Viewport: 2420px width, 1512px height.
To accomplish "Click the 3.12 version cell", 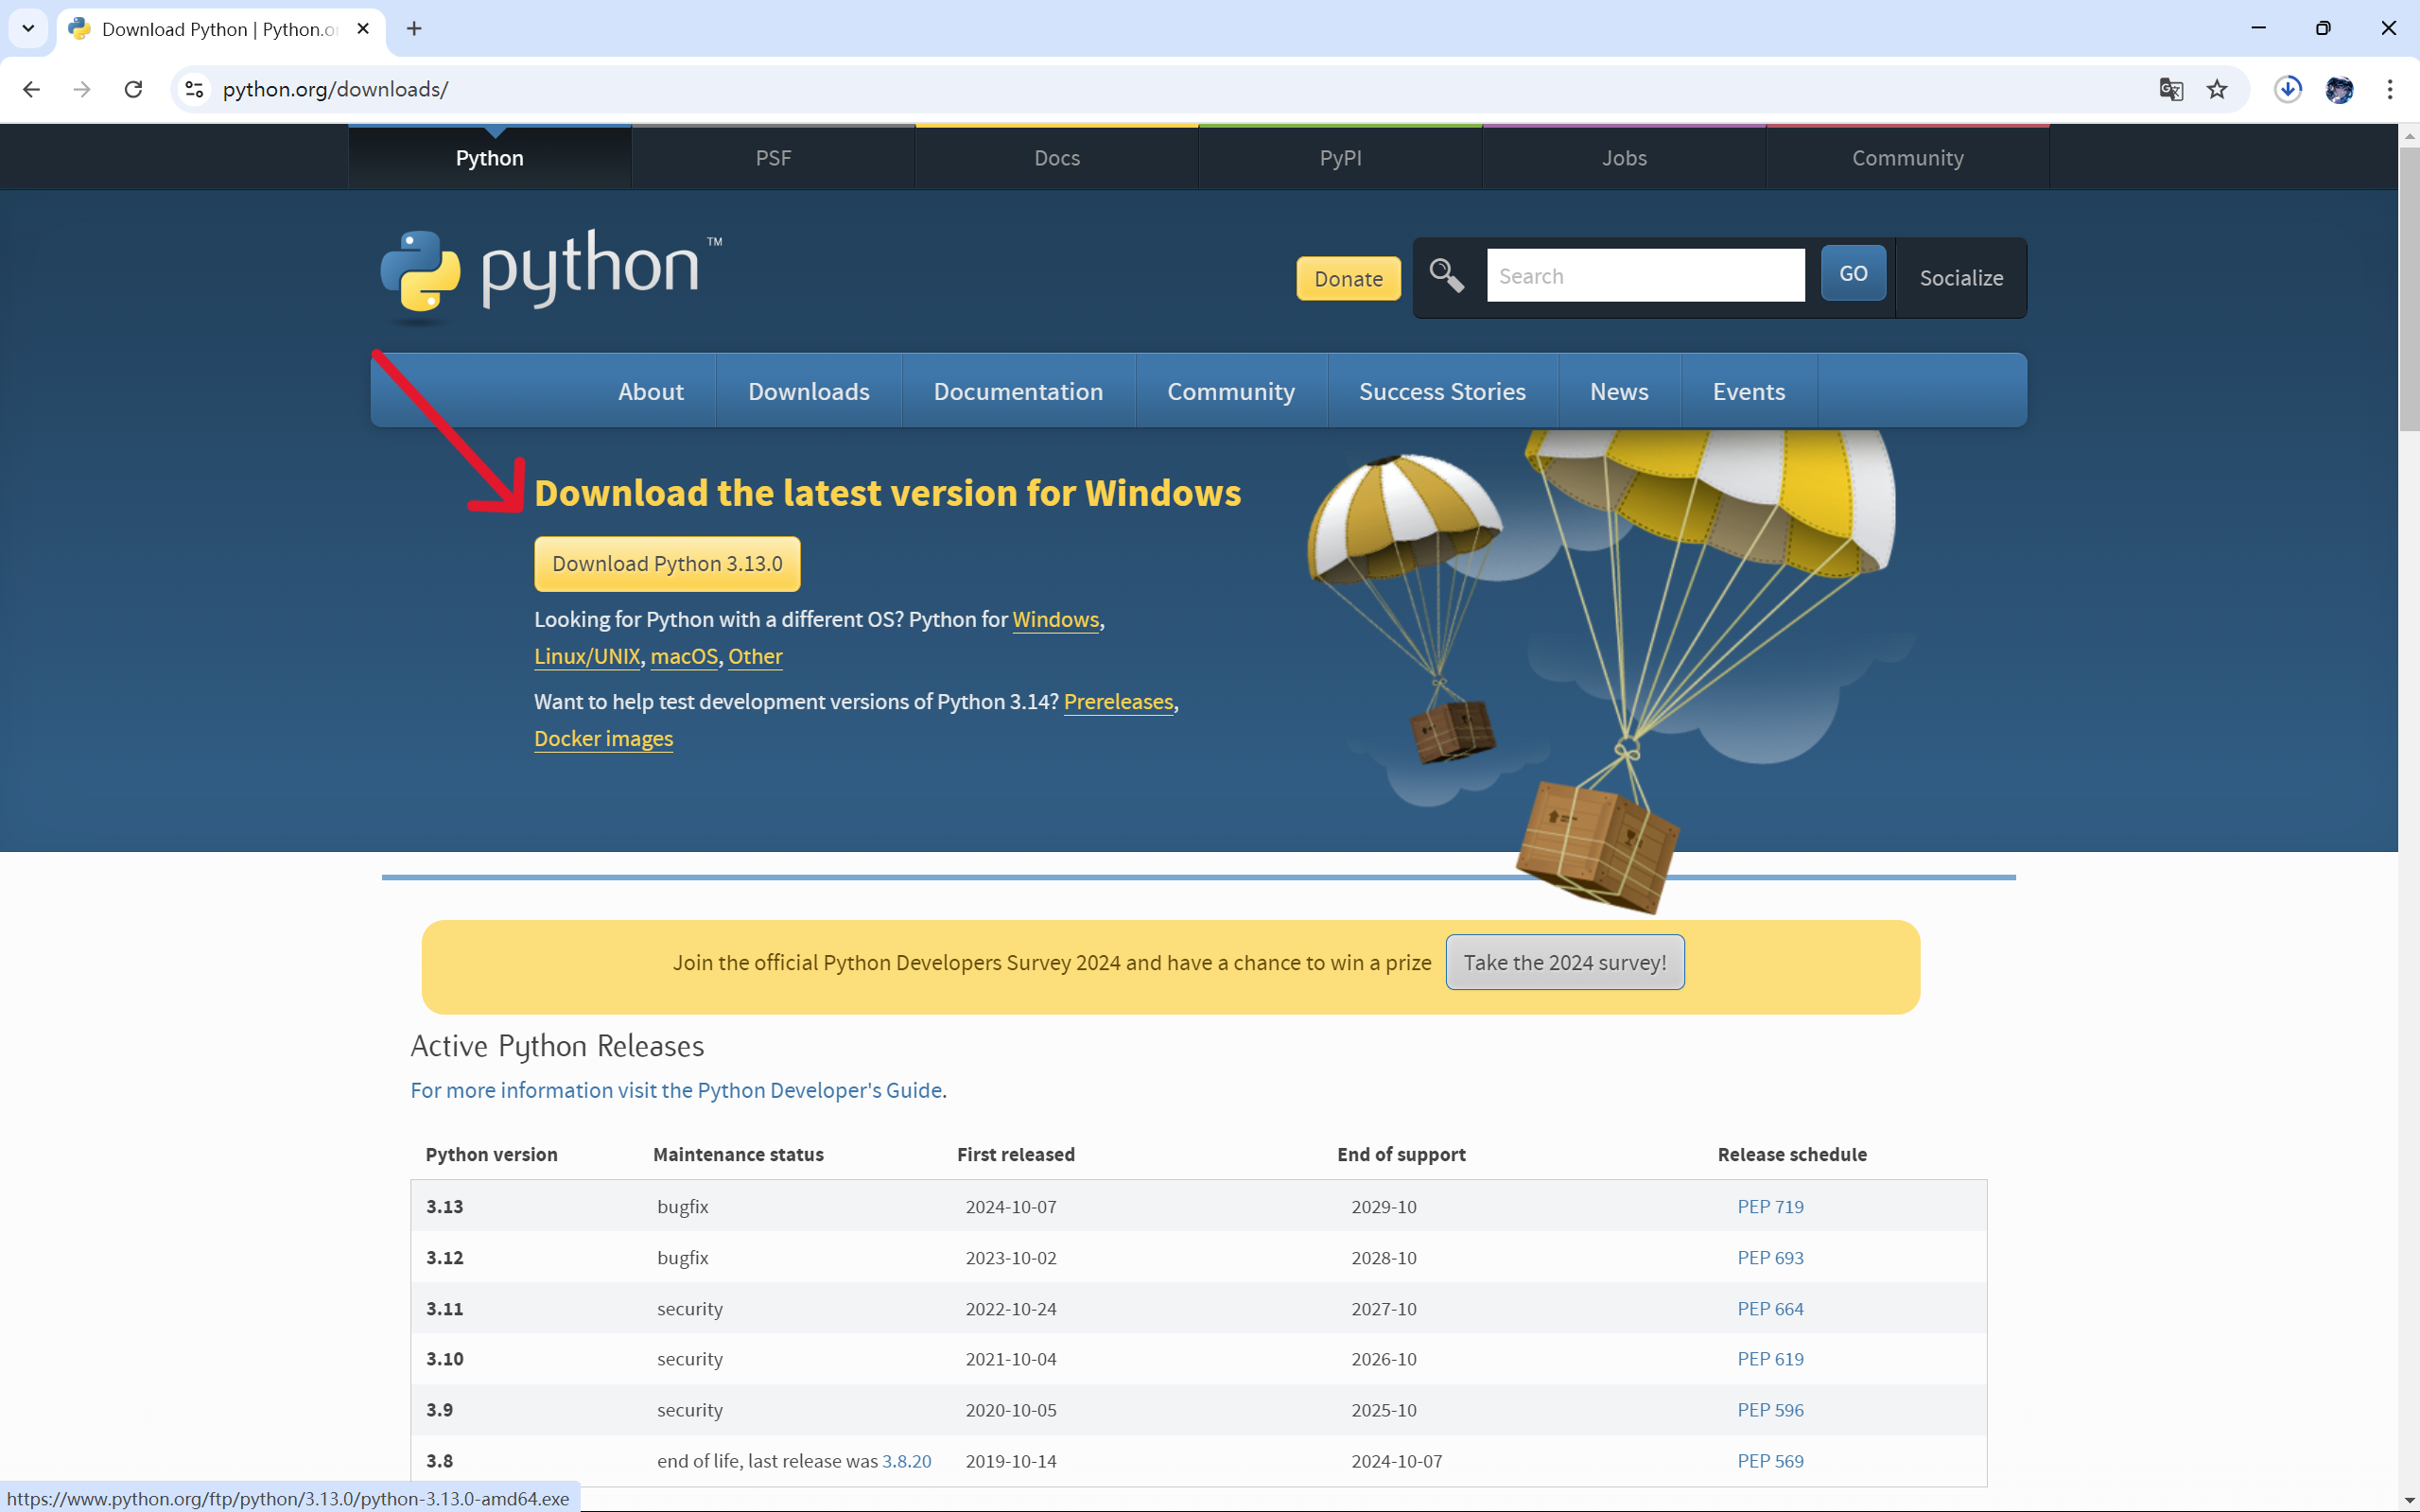I will coord(444,1257).
